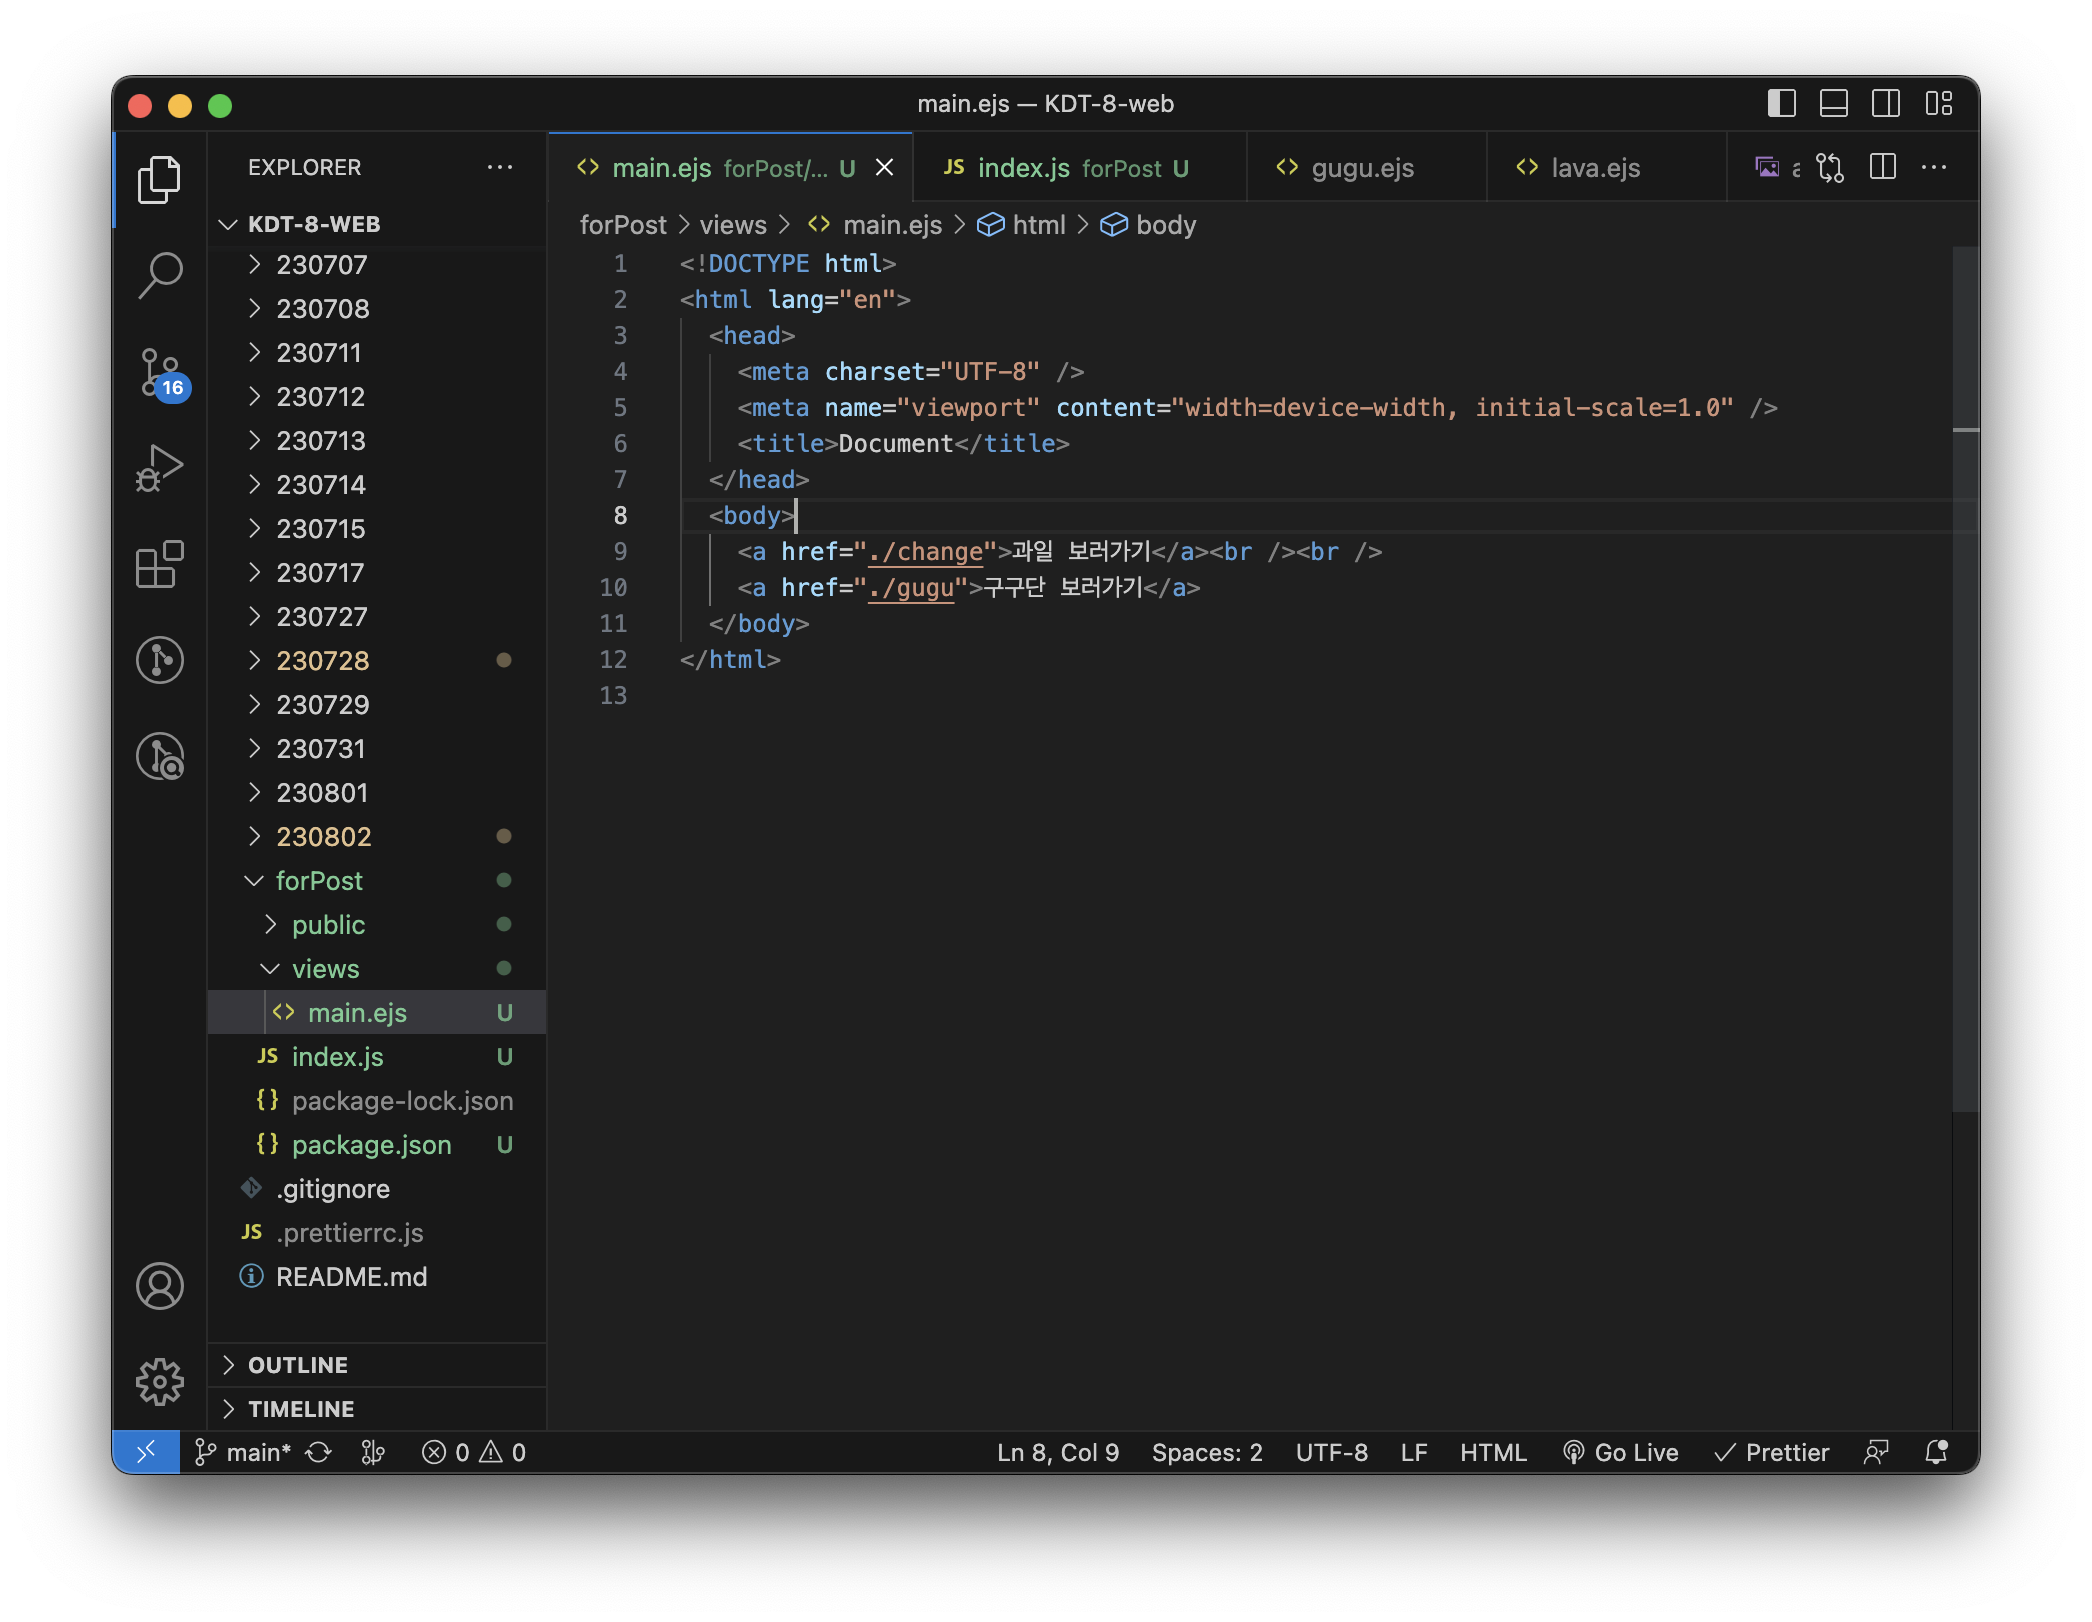
Task: Expand the 230731 folder
Action: [378, 749]
